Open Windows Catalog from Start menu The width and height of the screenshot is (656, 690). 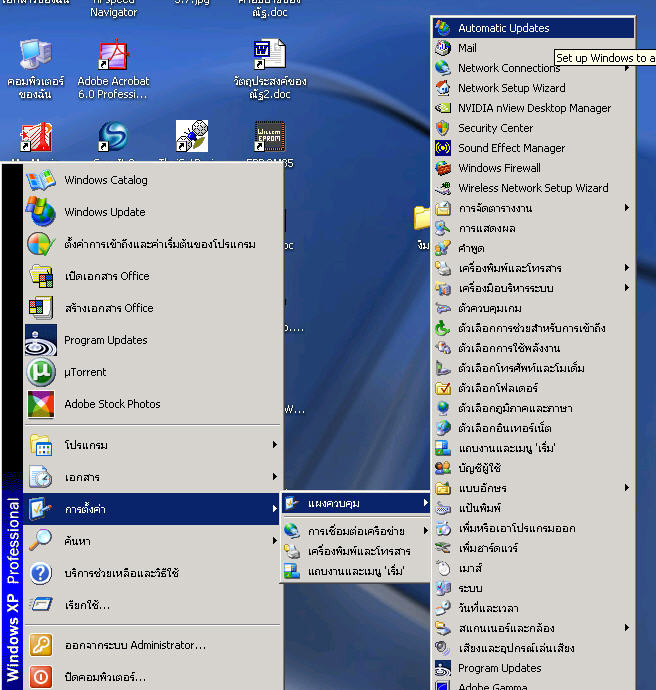pos(152,180)
